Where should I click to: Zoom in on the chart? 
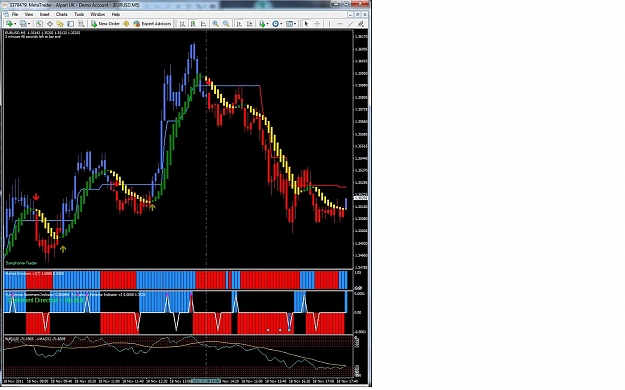215,24
